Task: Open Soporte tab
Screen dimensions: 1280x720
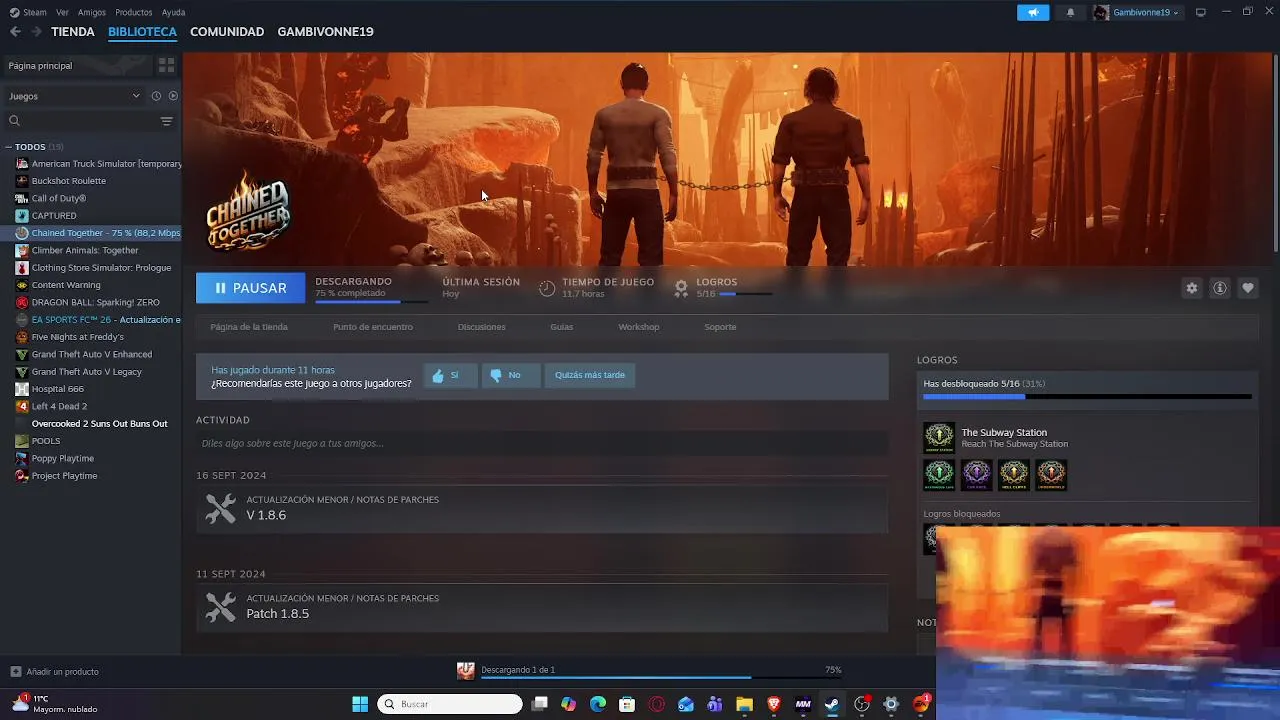Action: pyautogui.click(x=720, y=327)
